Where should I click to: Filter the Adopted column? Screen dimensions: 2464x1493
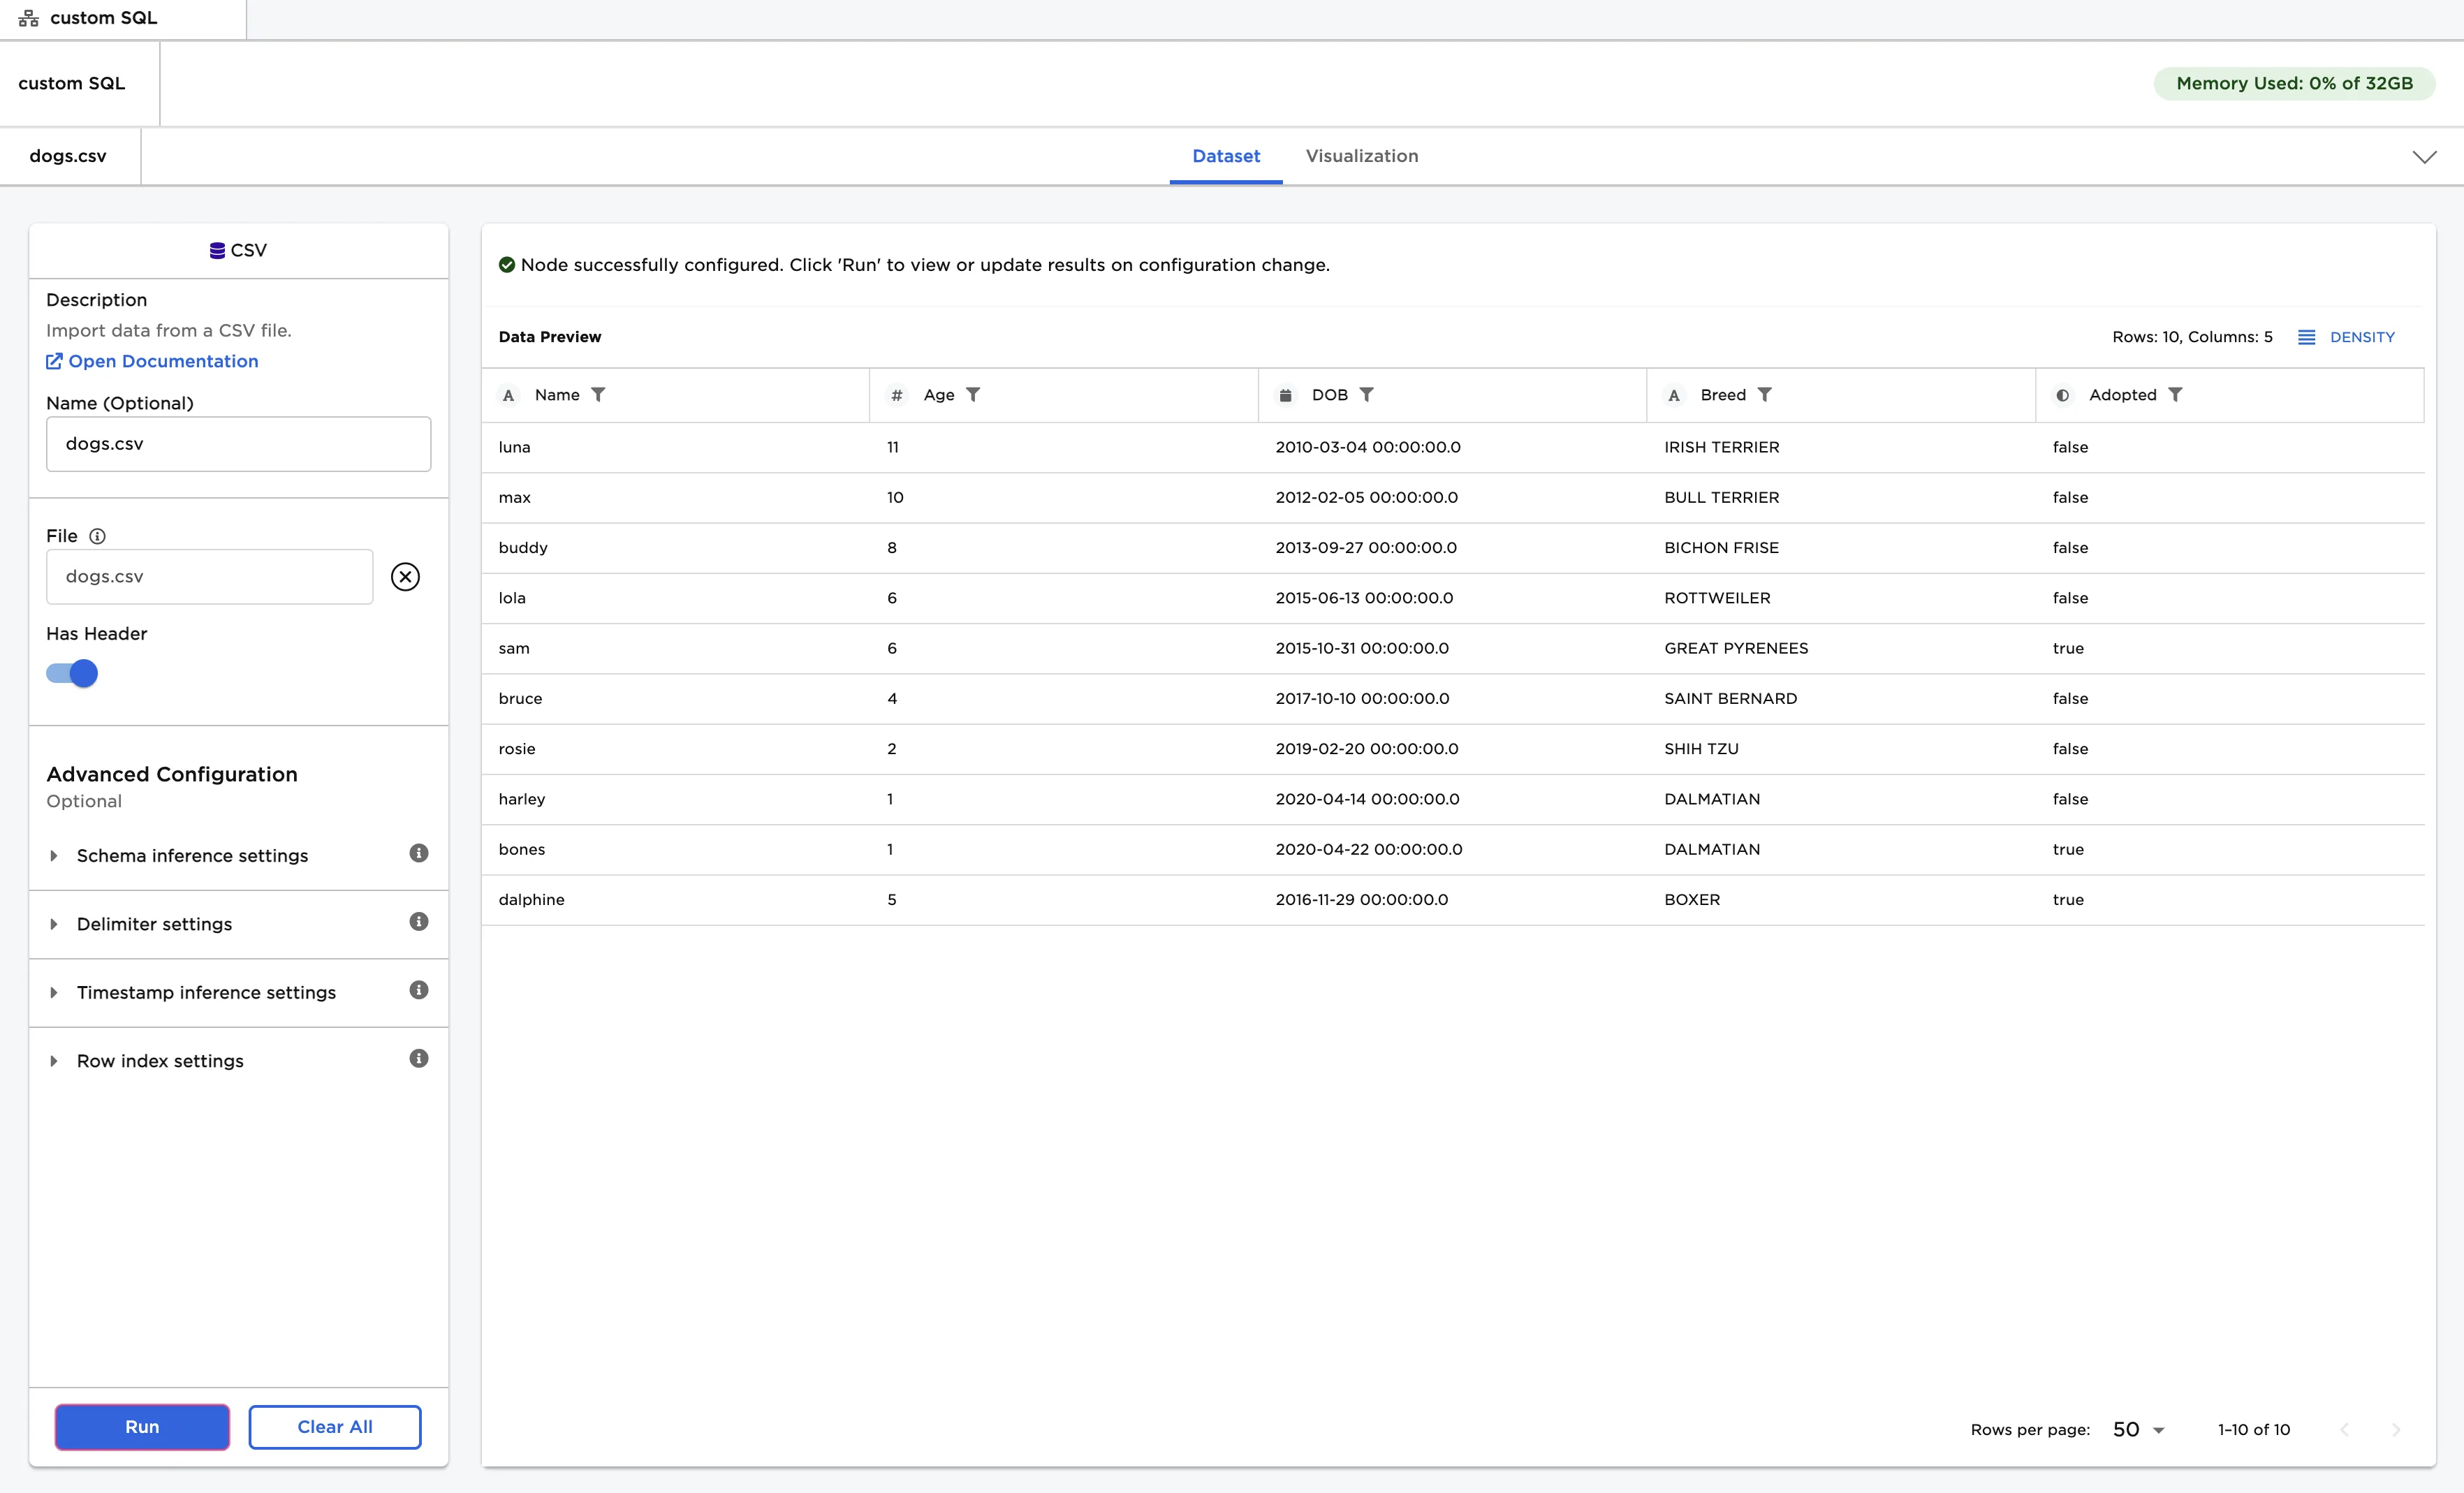[2175, 394]
